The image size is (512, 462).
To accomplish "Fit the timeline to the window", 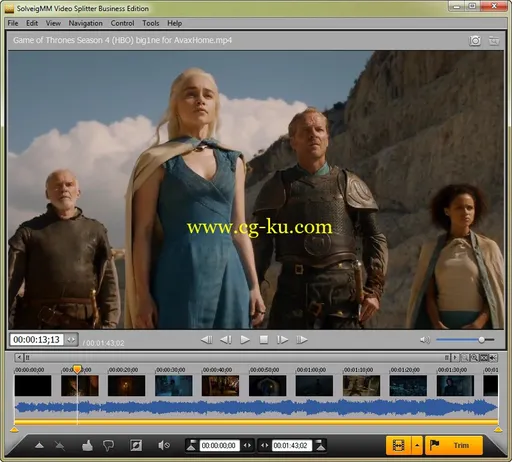I will click(484, 358).
